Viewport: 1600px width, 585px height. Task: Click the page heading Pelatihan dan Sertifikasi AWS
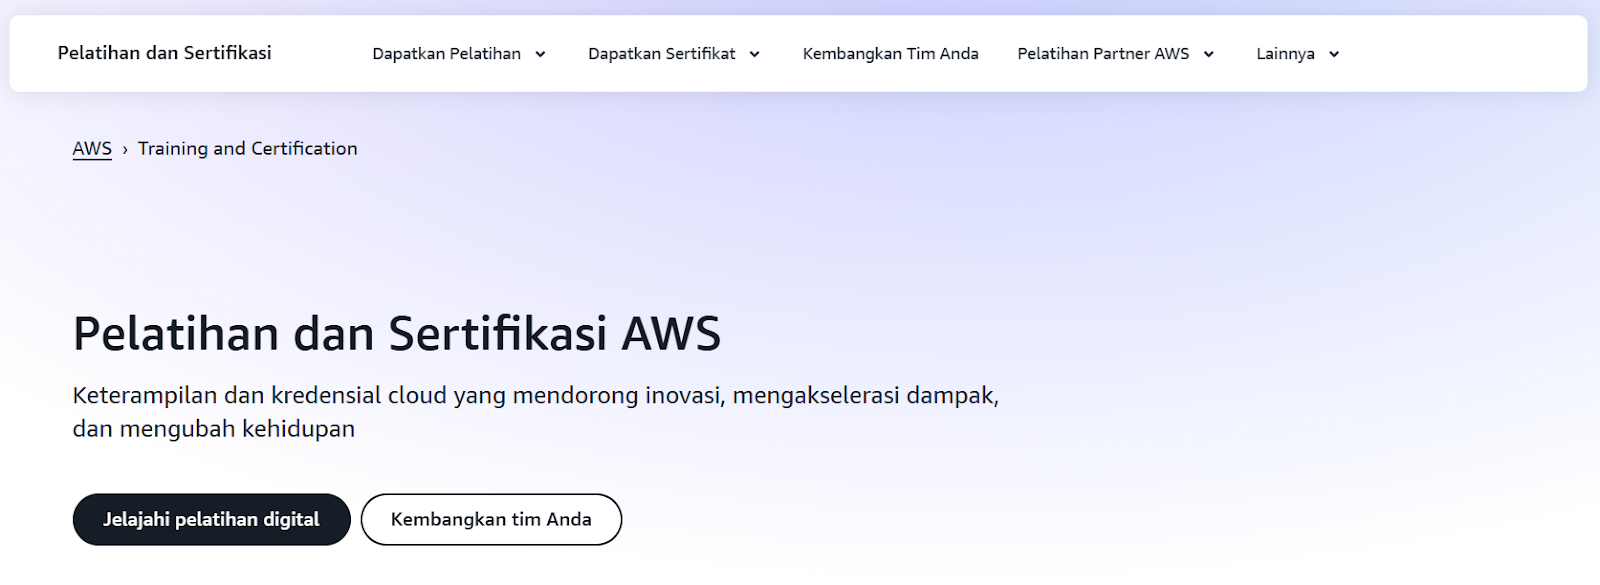click(x=397, y=335)
